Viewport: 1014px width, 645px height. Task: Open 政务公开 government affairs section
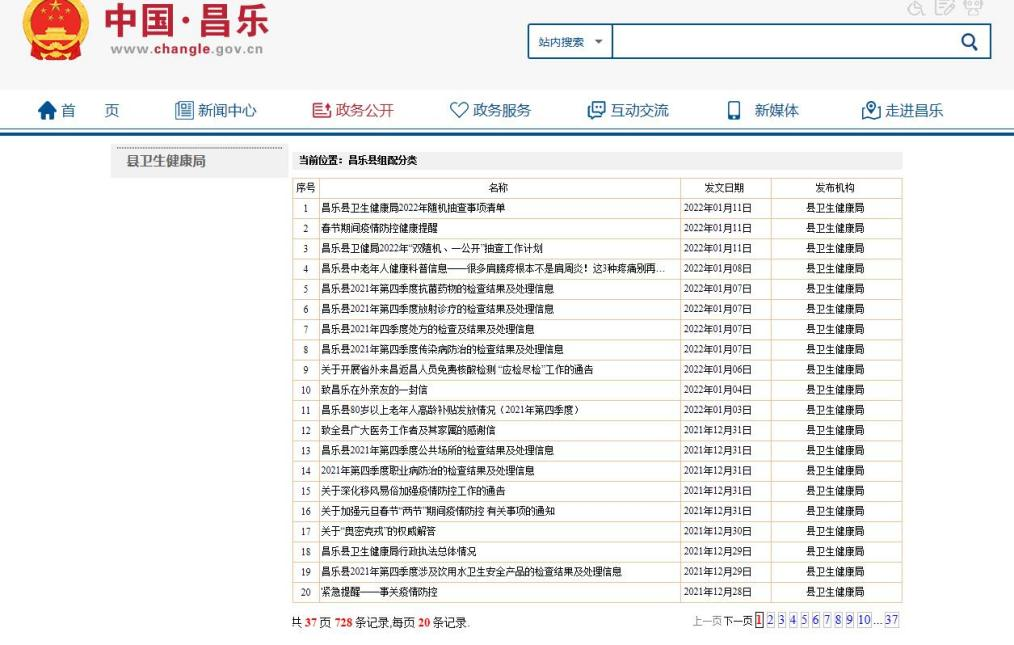[x=353, y=111]
